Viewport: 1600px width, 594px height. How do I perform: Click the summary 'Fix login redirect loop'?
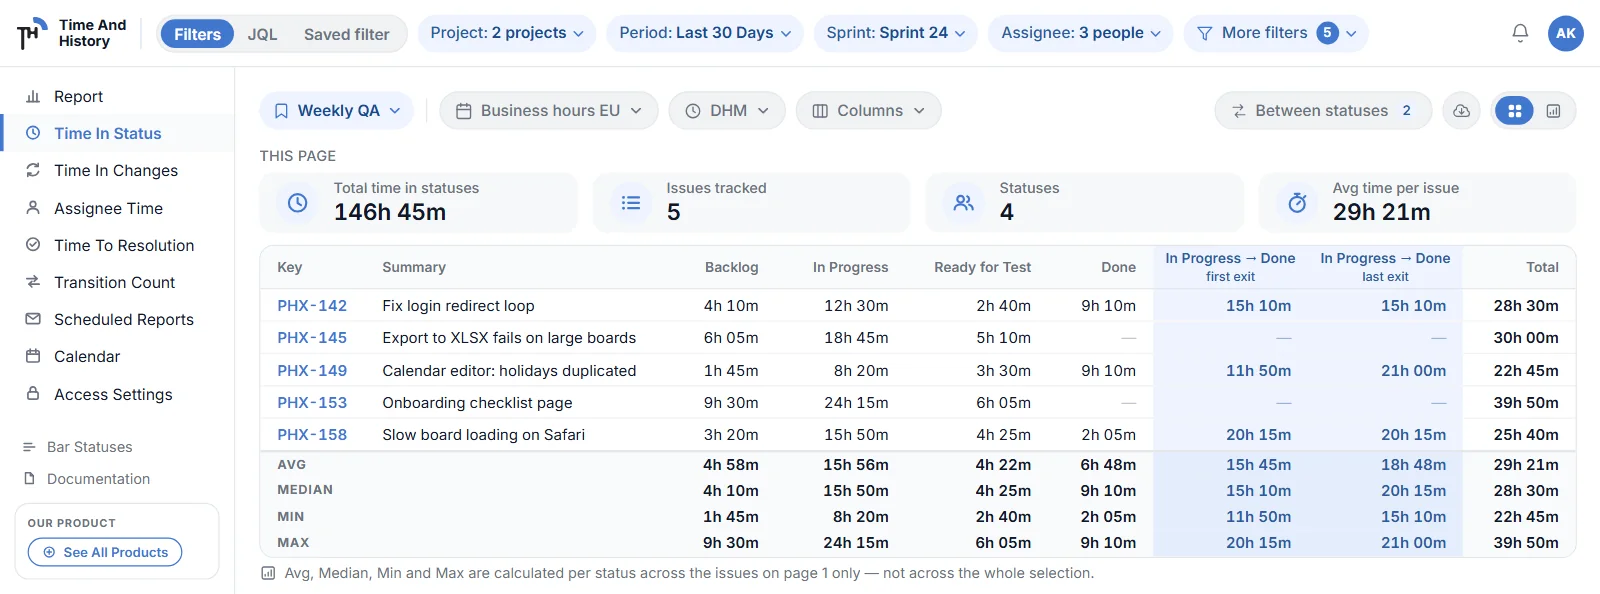(458, 306)
